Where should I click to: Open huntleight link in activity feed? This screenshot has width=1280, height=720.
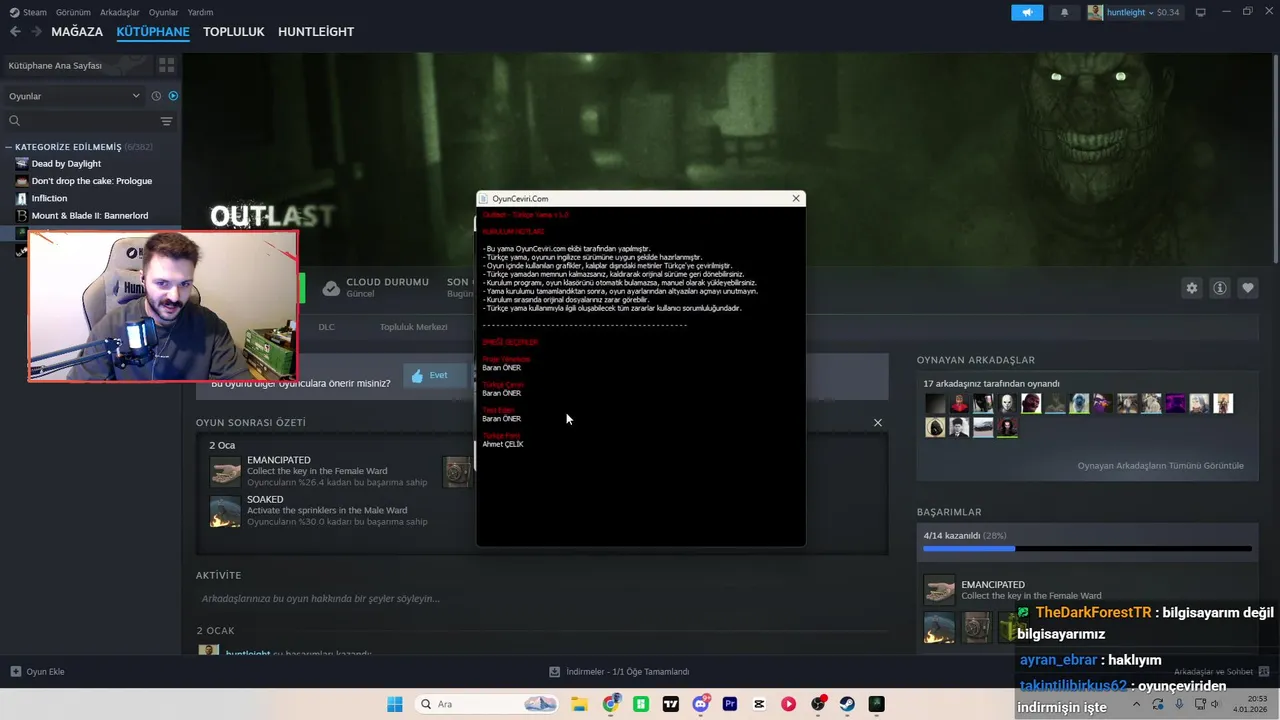click(x=248, y=654)
